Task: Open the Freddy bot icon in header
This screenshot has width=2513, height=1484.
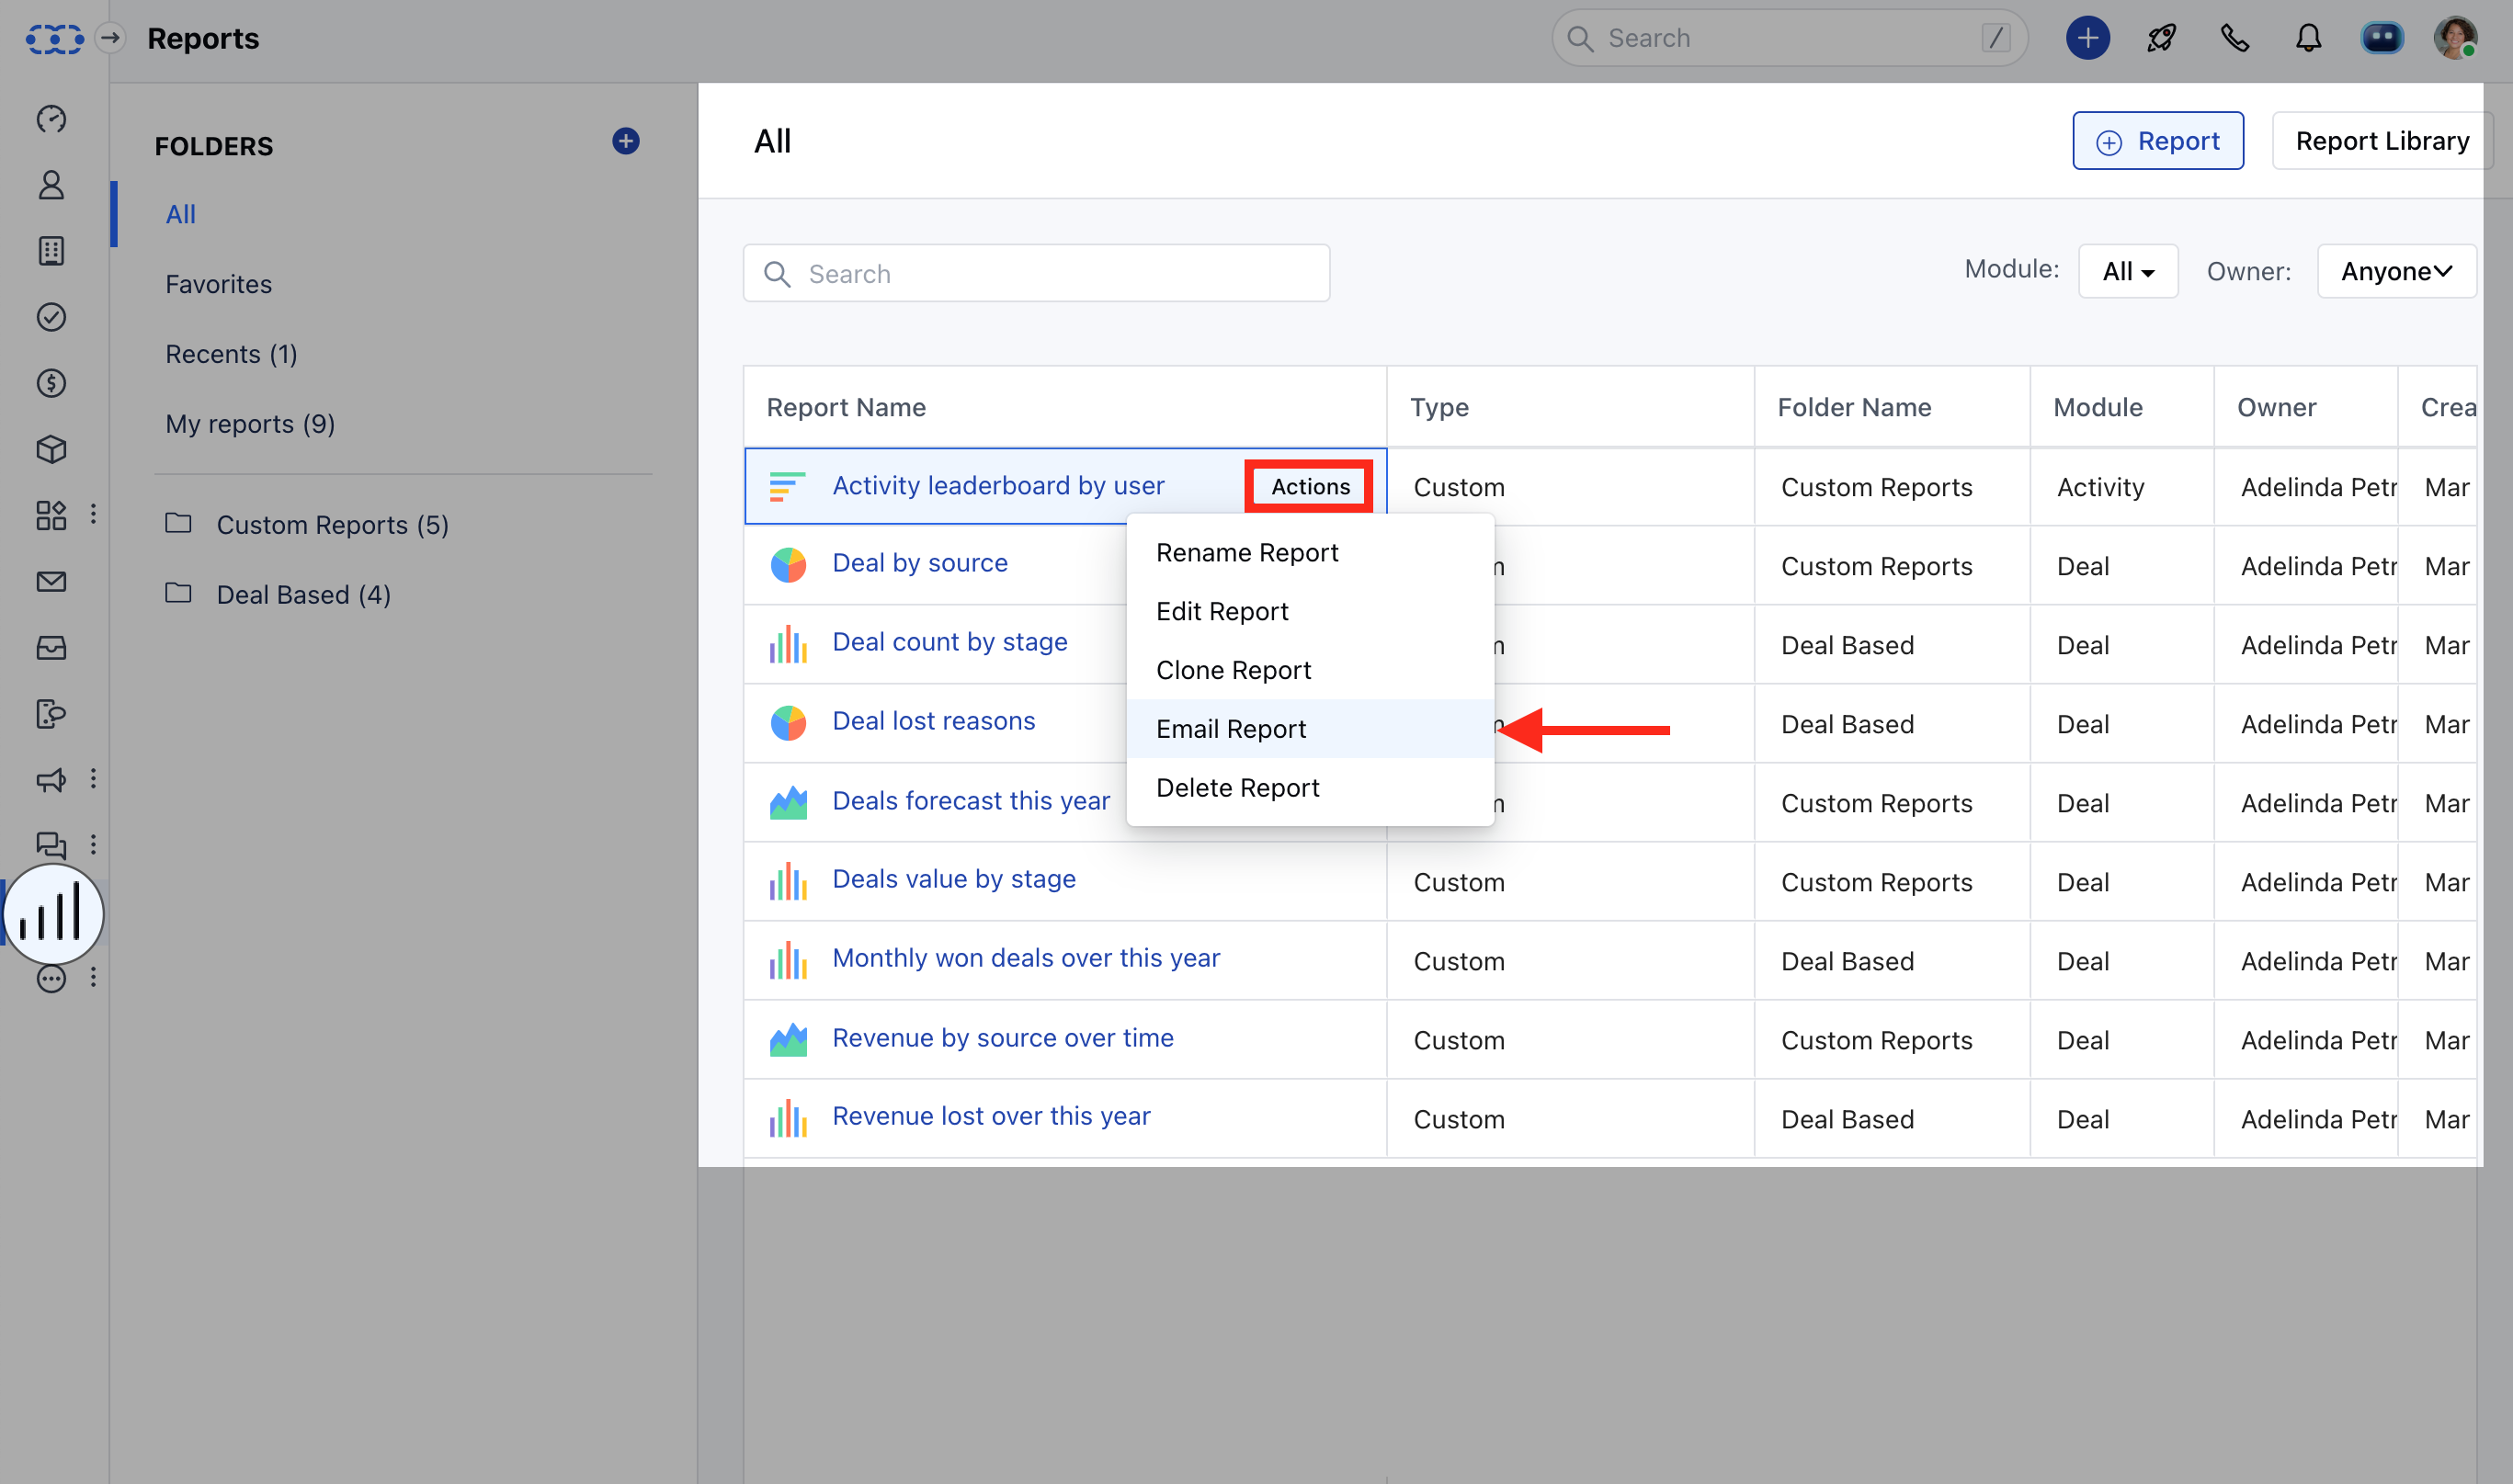Action: pos(2382,38)
